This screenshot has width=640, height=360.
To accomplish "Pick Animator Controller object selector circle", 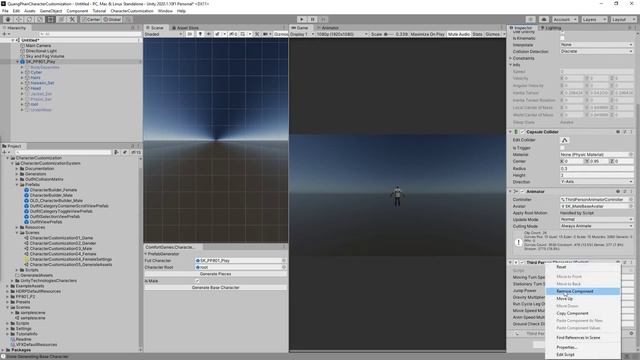I will 631,200.
